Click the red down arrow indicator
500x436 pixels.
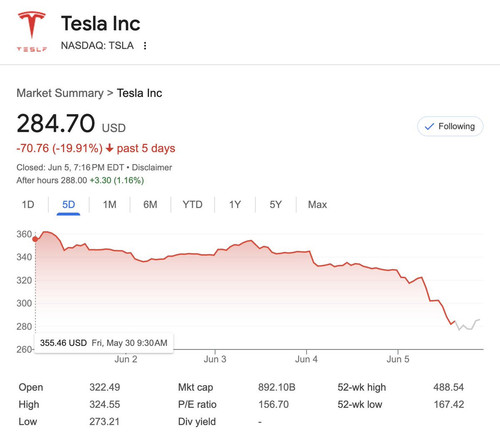click(109, 148)
